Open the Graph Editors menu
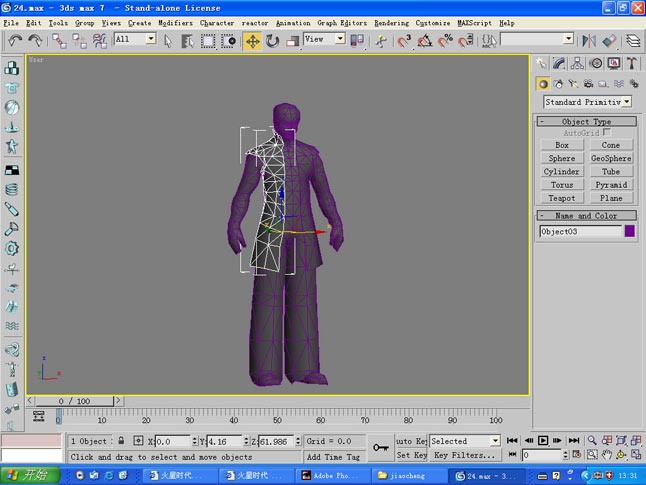Viewport: 646px width, 485px height. coord(342,23)
